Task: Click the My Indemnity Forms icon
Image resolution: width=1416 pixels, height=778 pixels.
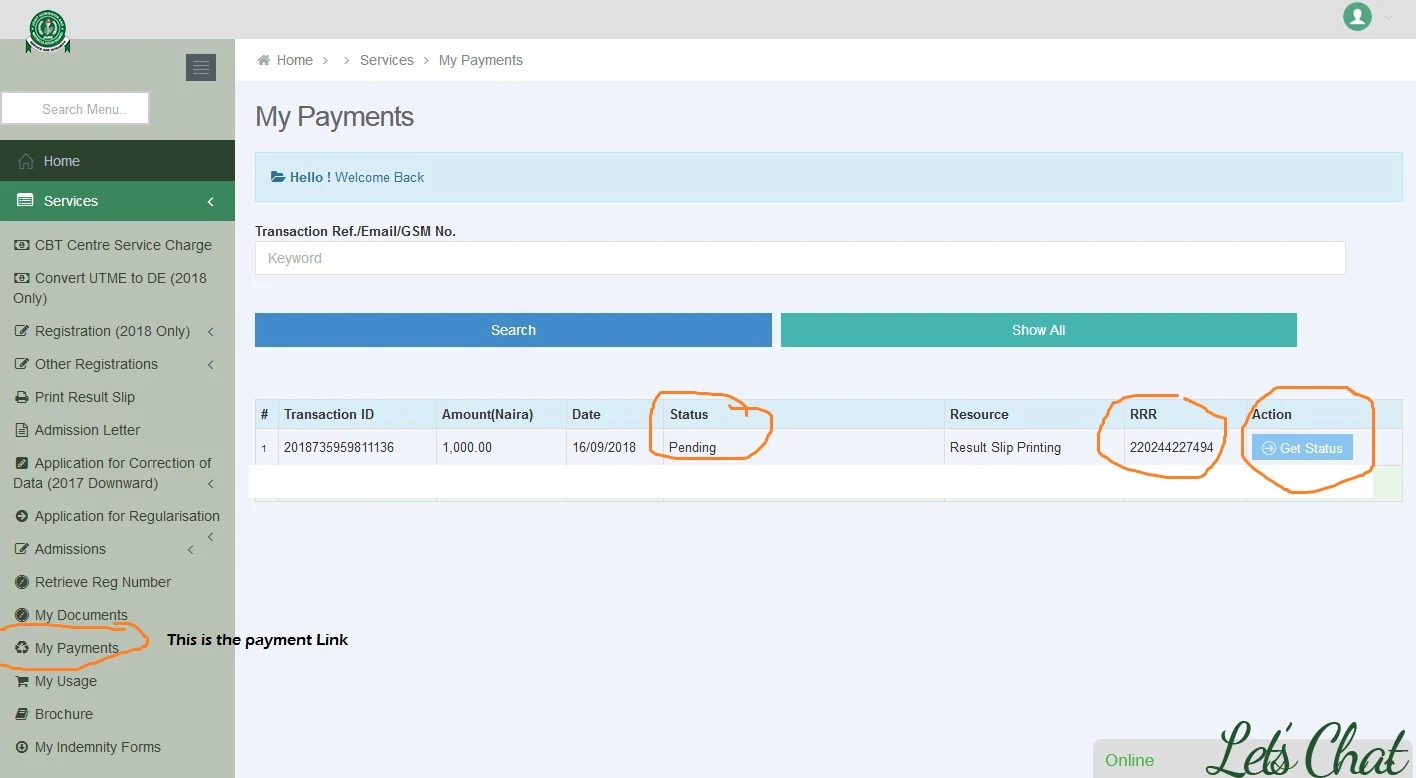Action: pyautogui.click(x=21, y=747)
